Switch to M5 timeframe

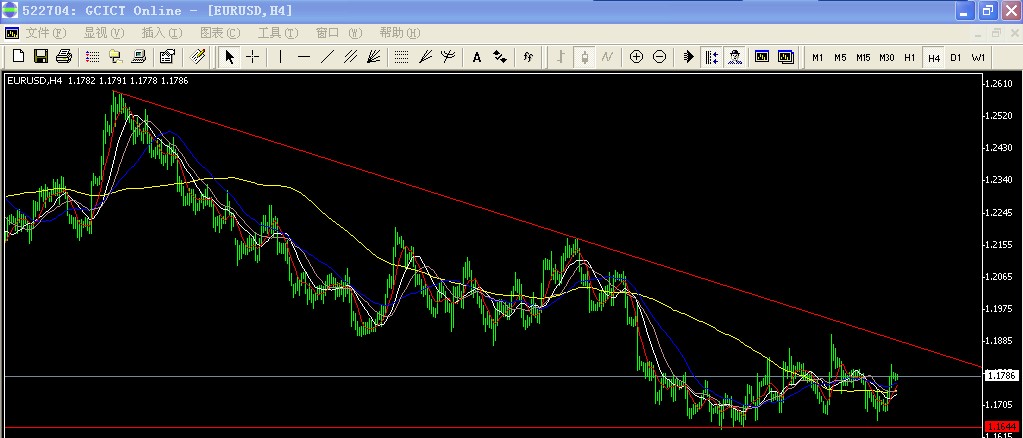point(840,57)
